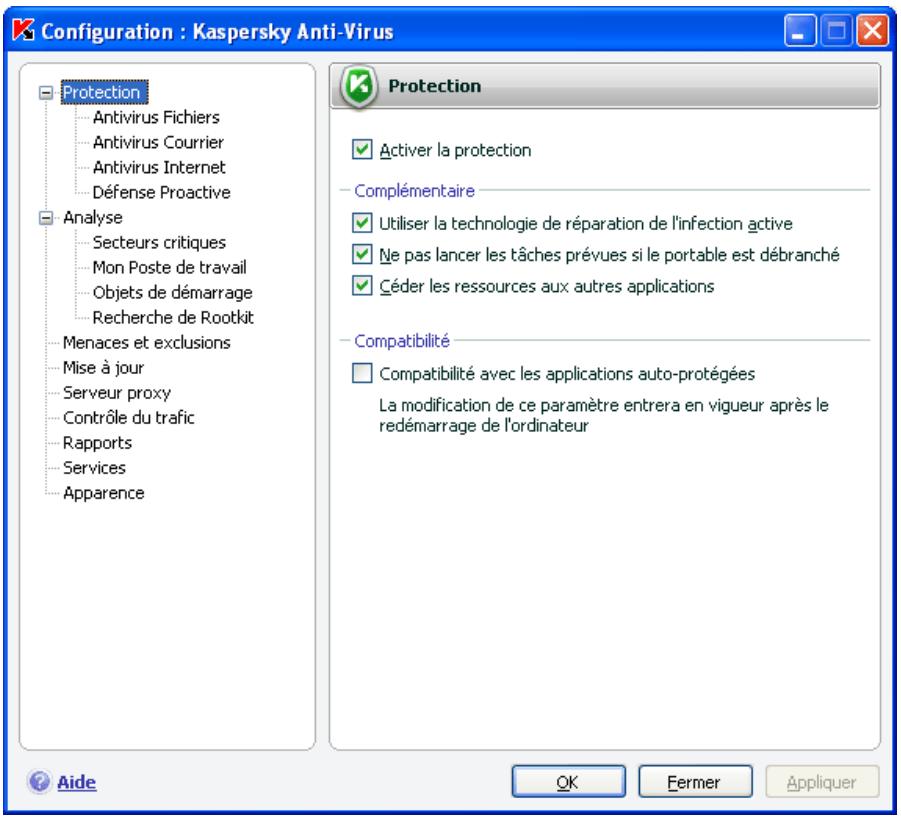Viewport: 901px width, 817px height.
Task: Select Services in the tree
Action: click(94, 468)
